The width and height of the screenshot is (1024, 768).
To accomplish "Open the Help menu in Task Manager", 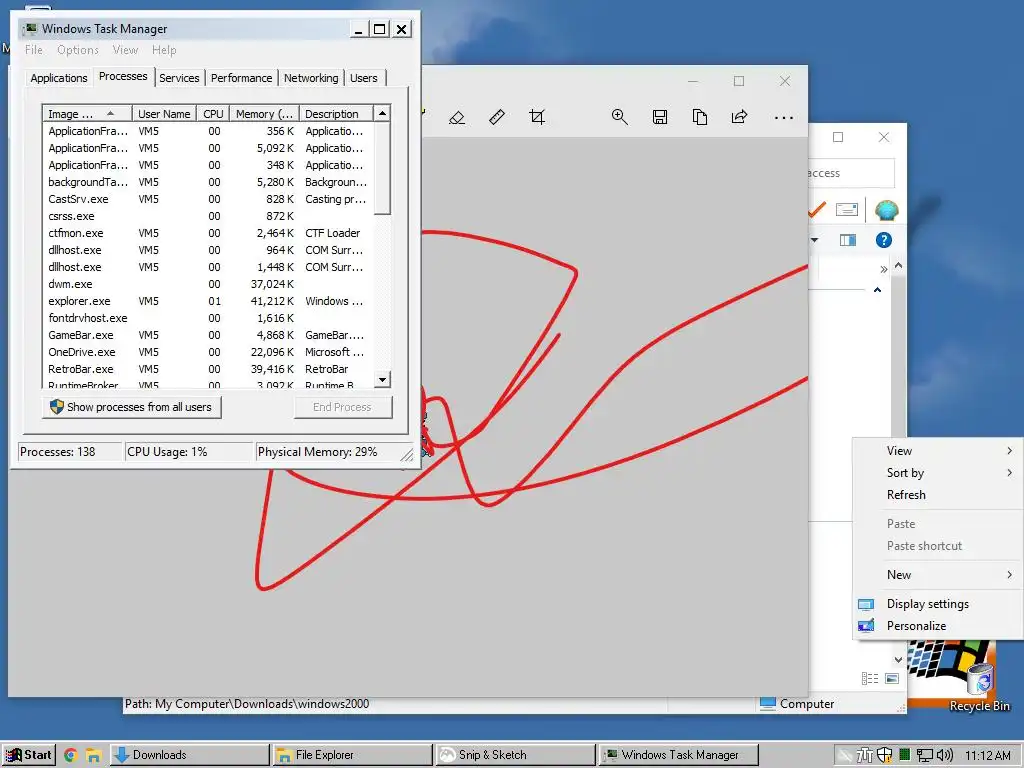I will (164, 50).
